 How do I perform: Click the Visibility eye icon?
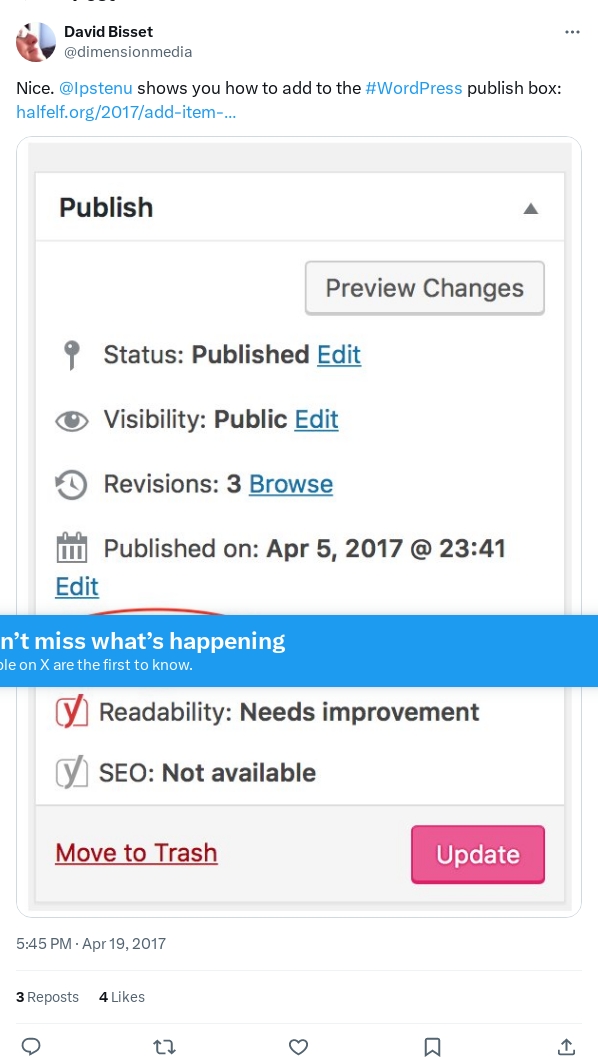point(72,421)
